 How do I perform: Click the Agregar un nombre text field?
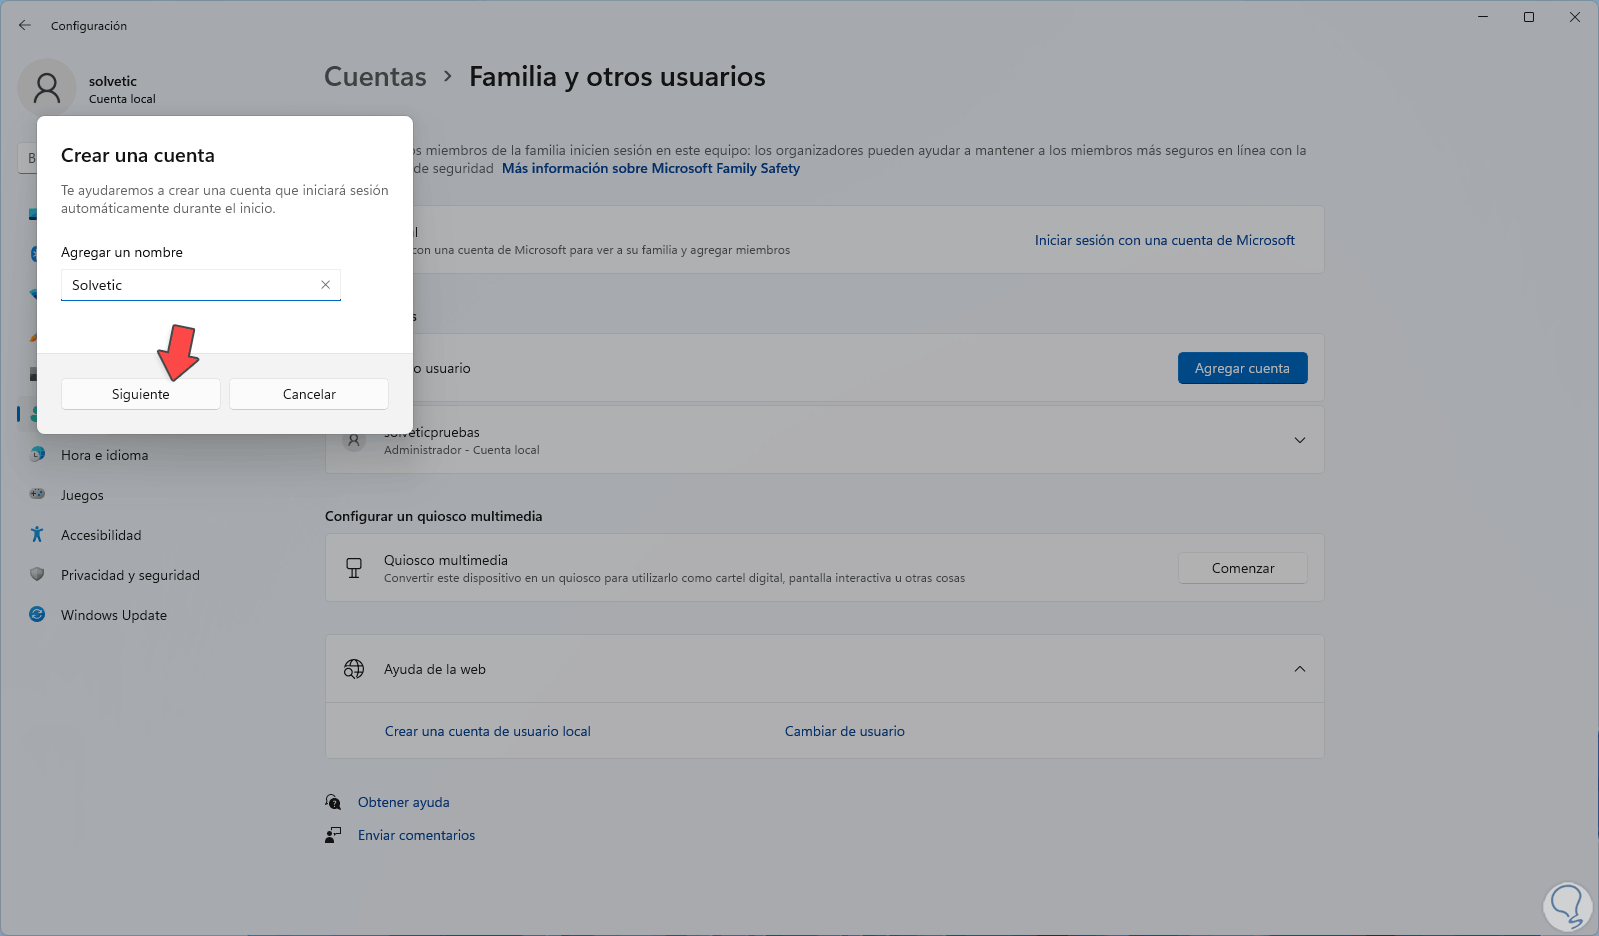pos(190,285)
